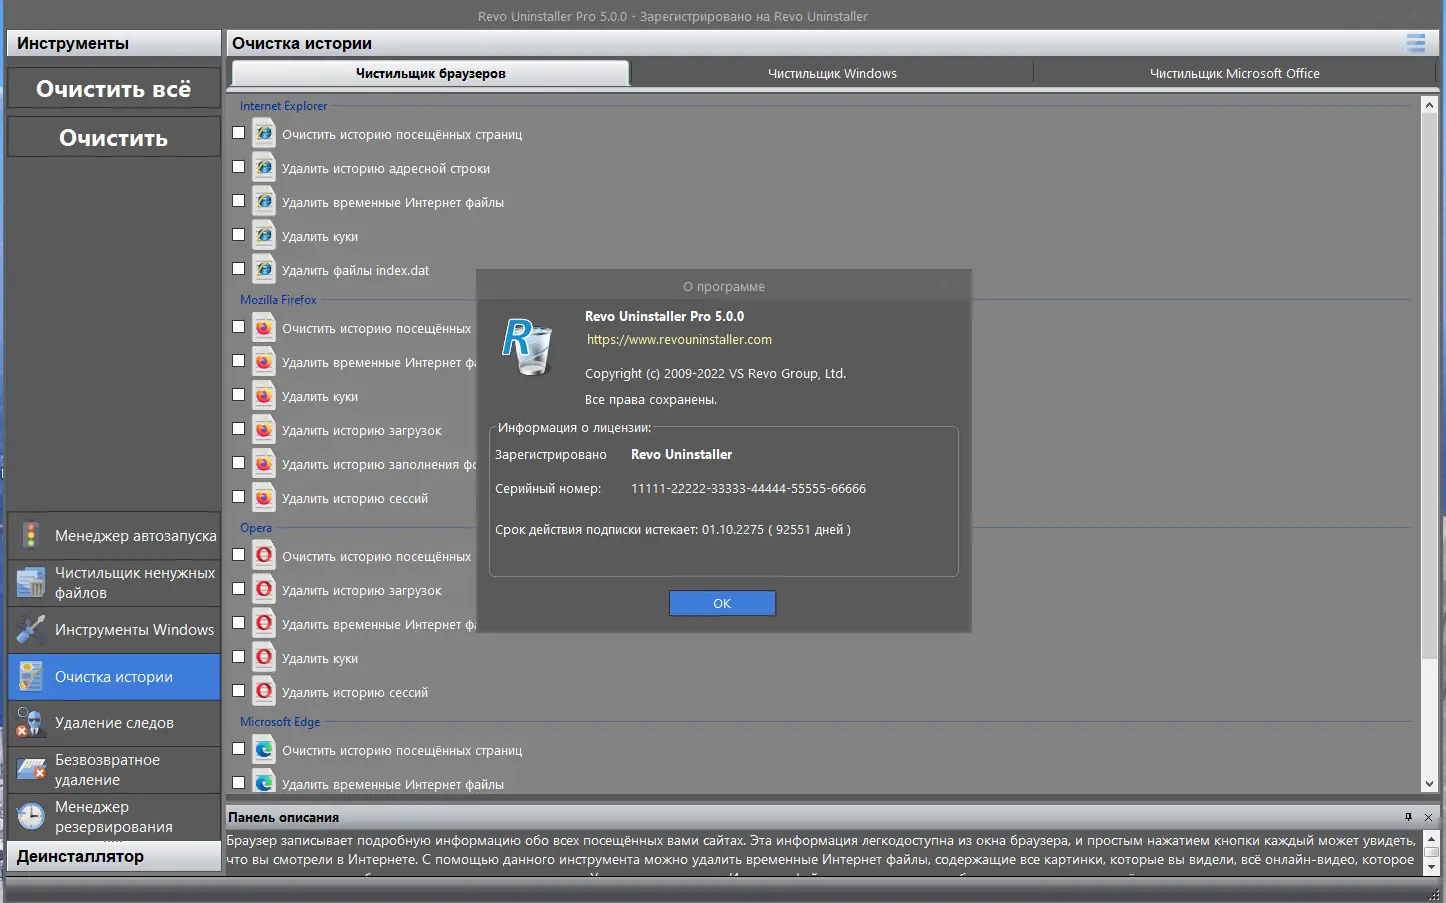Click the Firefox icon next to Удалить куки

263,394
